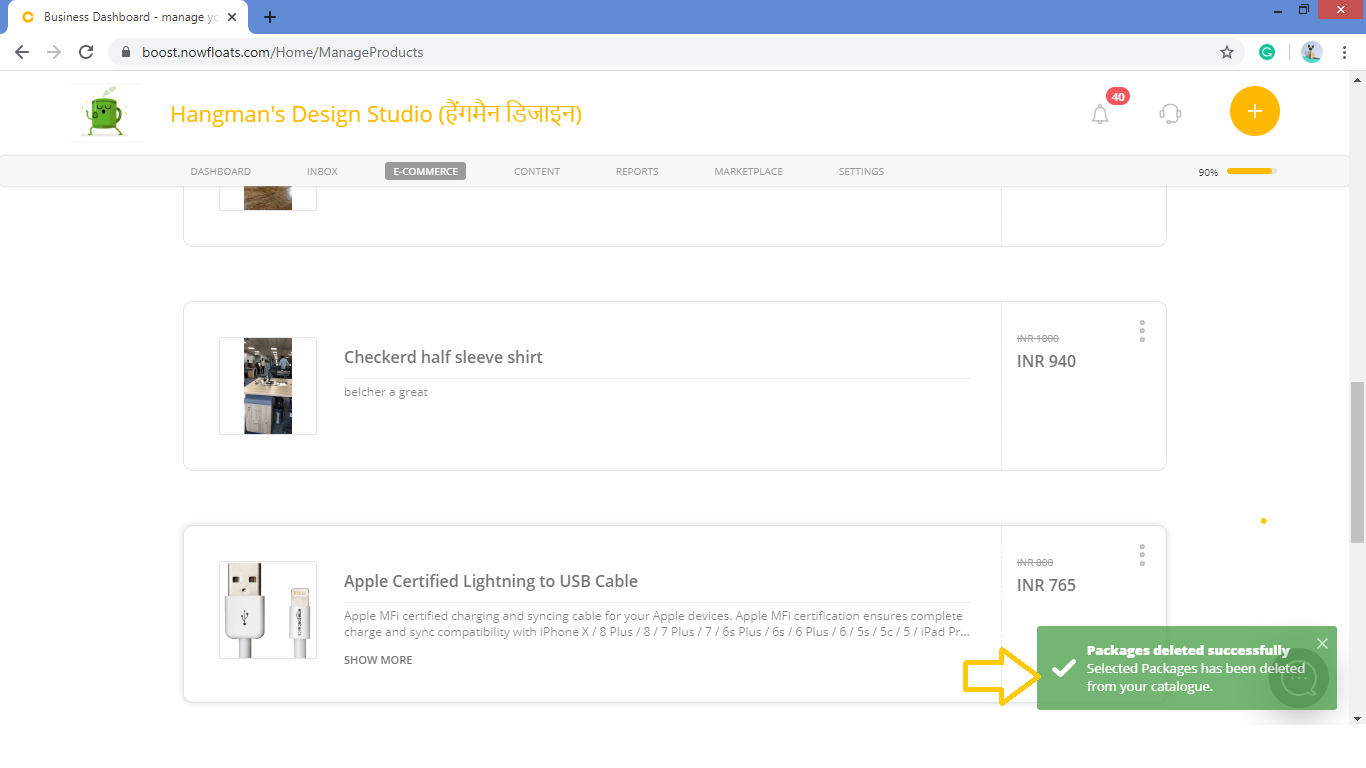1366x768 pixels.
Task: Click the struck-through INR 800 price
Action: pyautogui.click(x=1035, y=563)
